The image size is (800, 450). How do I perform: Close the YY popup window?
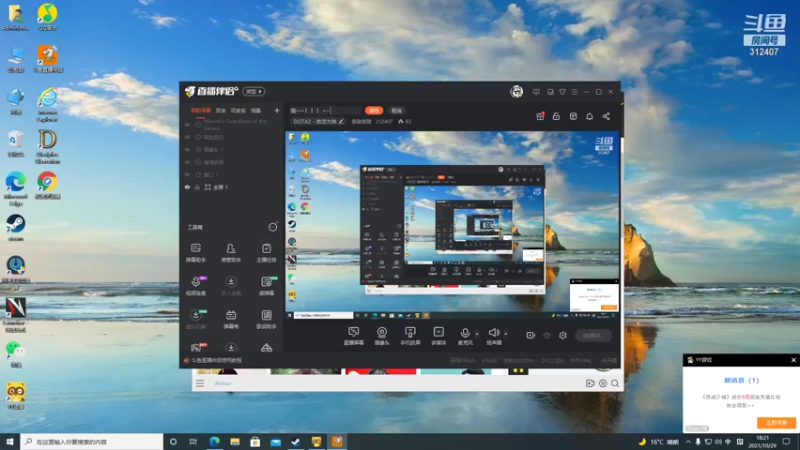(793, 360)
